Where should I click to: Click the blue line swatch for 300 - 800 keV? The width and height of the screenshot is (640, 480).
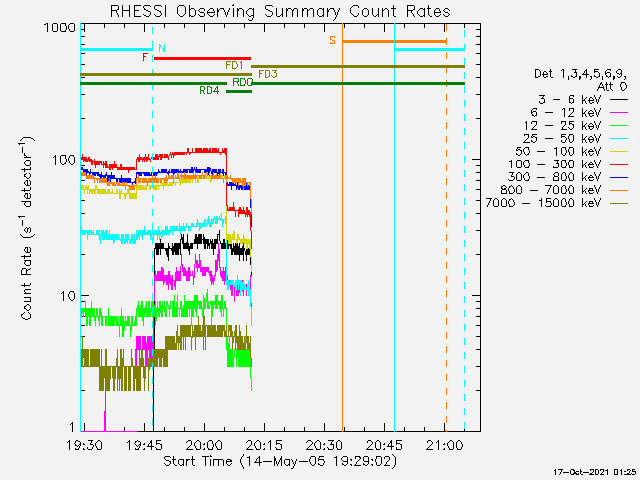click(619, 177)
